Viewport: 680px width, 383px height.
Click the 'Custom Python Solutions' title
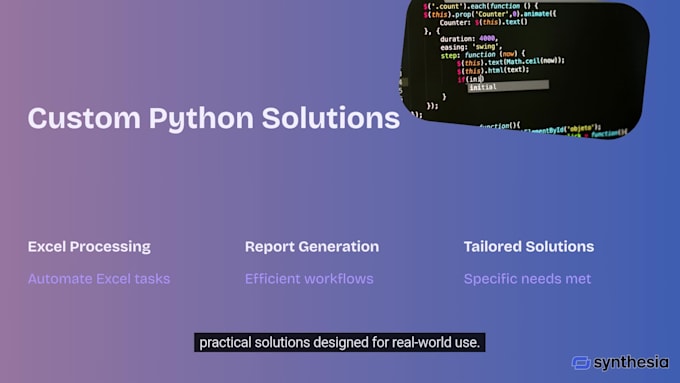click(213, 118)
